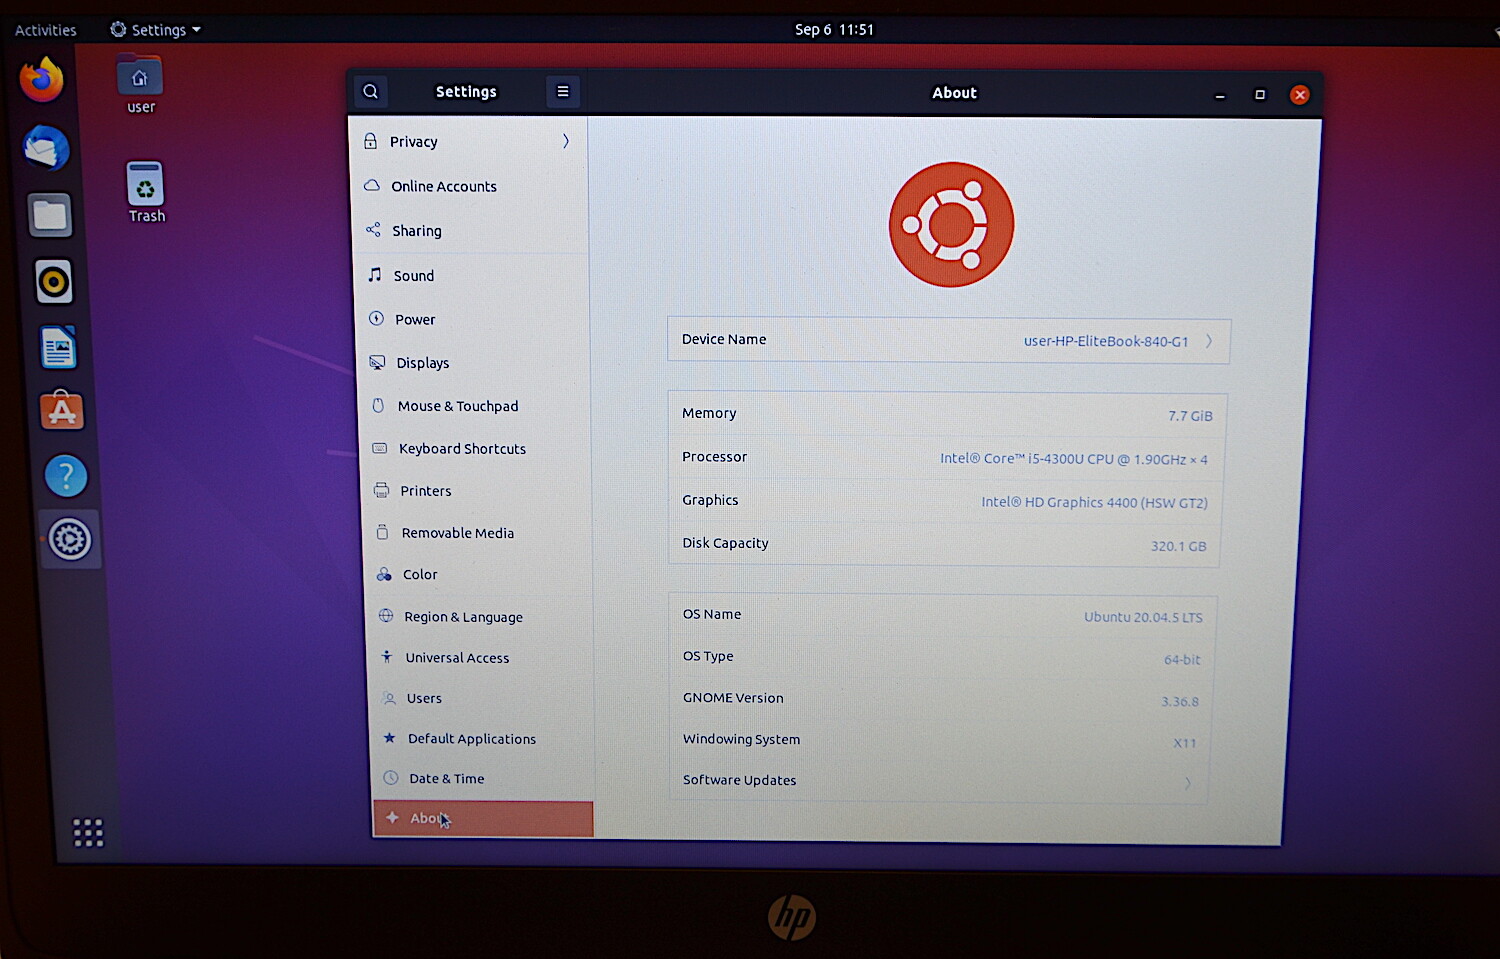Image resolution: width=1500 pixels, height=959 pixels.
Task: Maximize the Settings window
Action: [x=1260, y=94]
